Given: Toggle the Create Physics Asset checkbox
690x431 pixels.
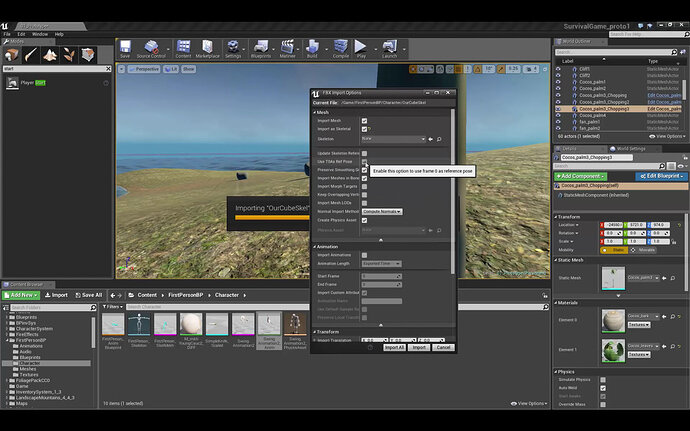Looking at the screenshot, I should (365, 220).
